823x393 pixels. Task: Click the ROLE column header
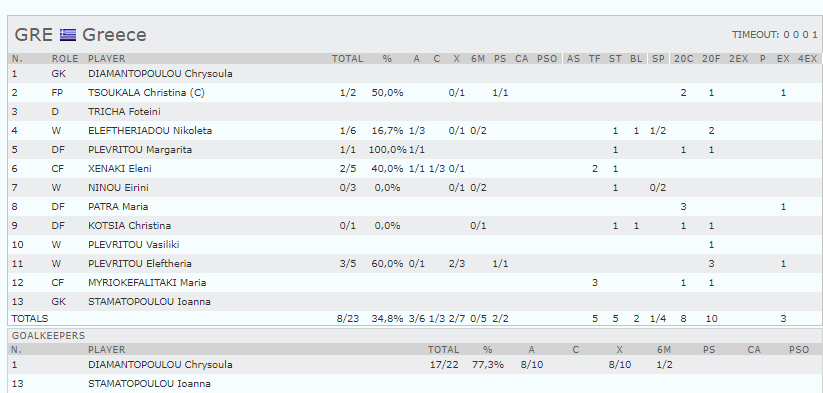[x=65, y=59]
